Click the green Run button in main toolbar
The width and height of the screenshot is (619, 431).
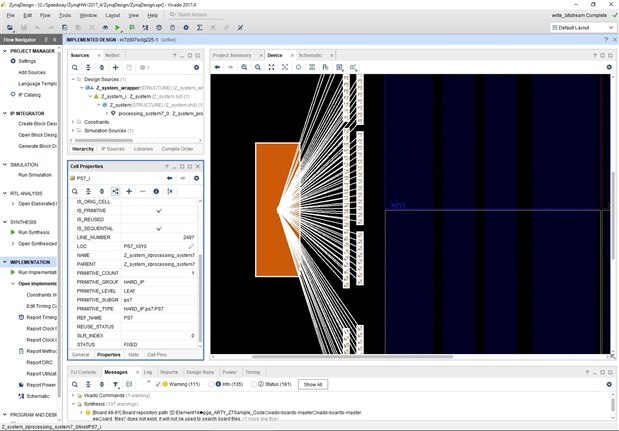(x=118, y=28)
